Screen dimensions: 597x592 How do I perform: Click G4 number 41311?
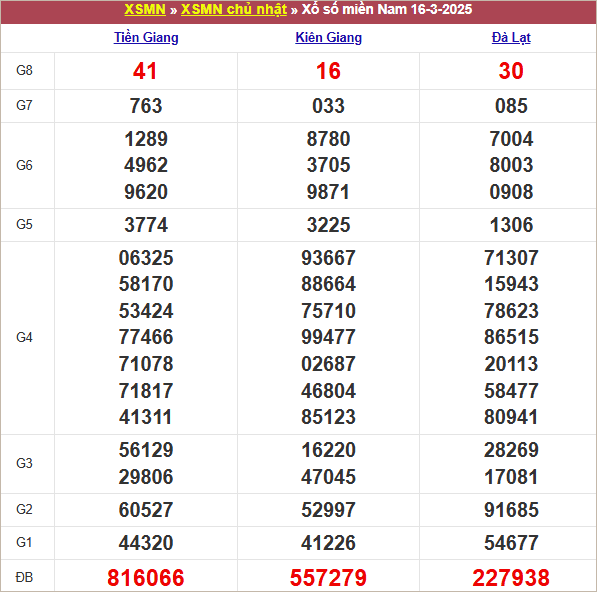[145, 417]
